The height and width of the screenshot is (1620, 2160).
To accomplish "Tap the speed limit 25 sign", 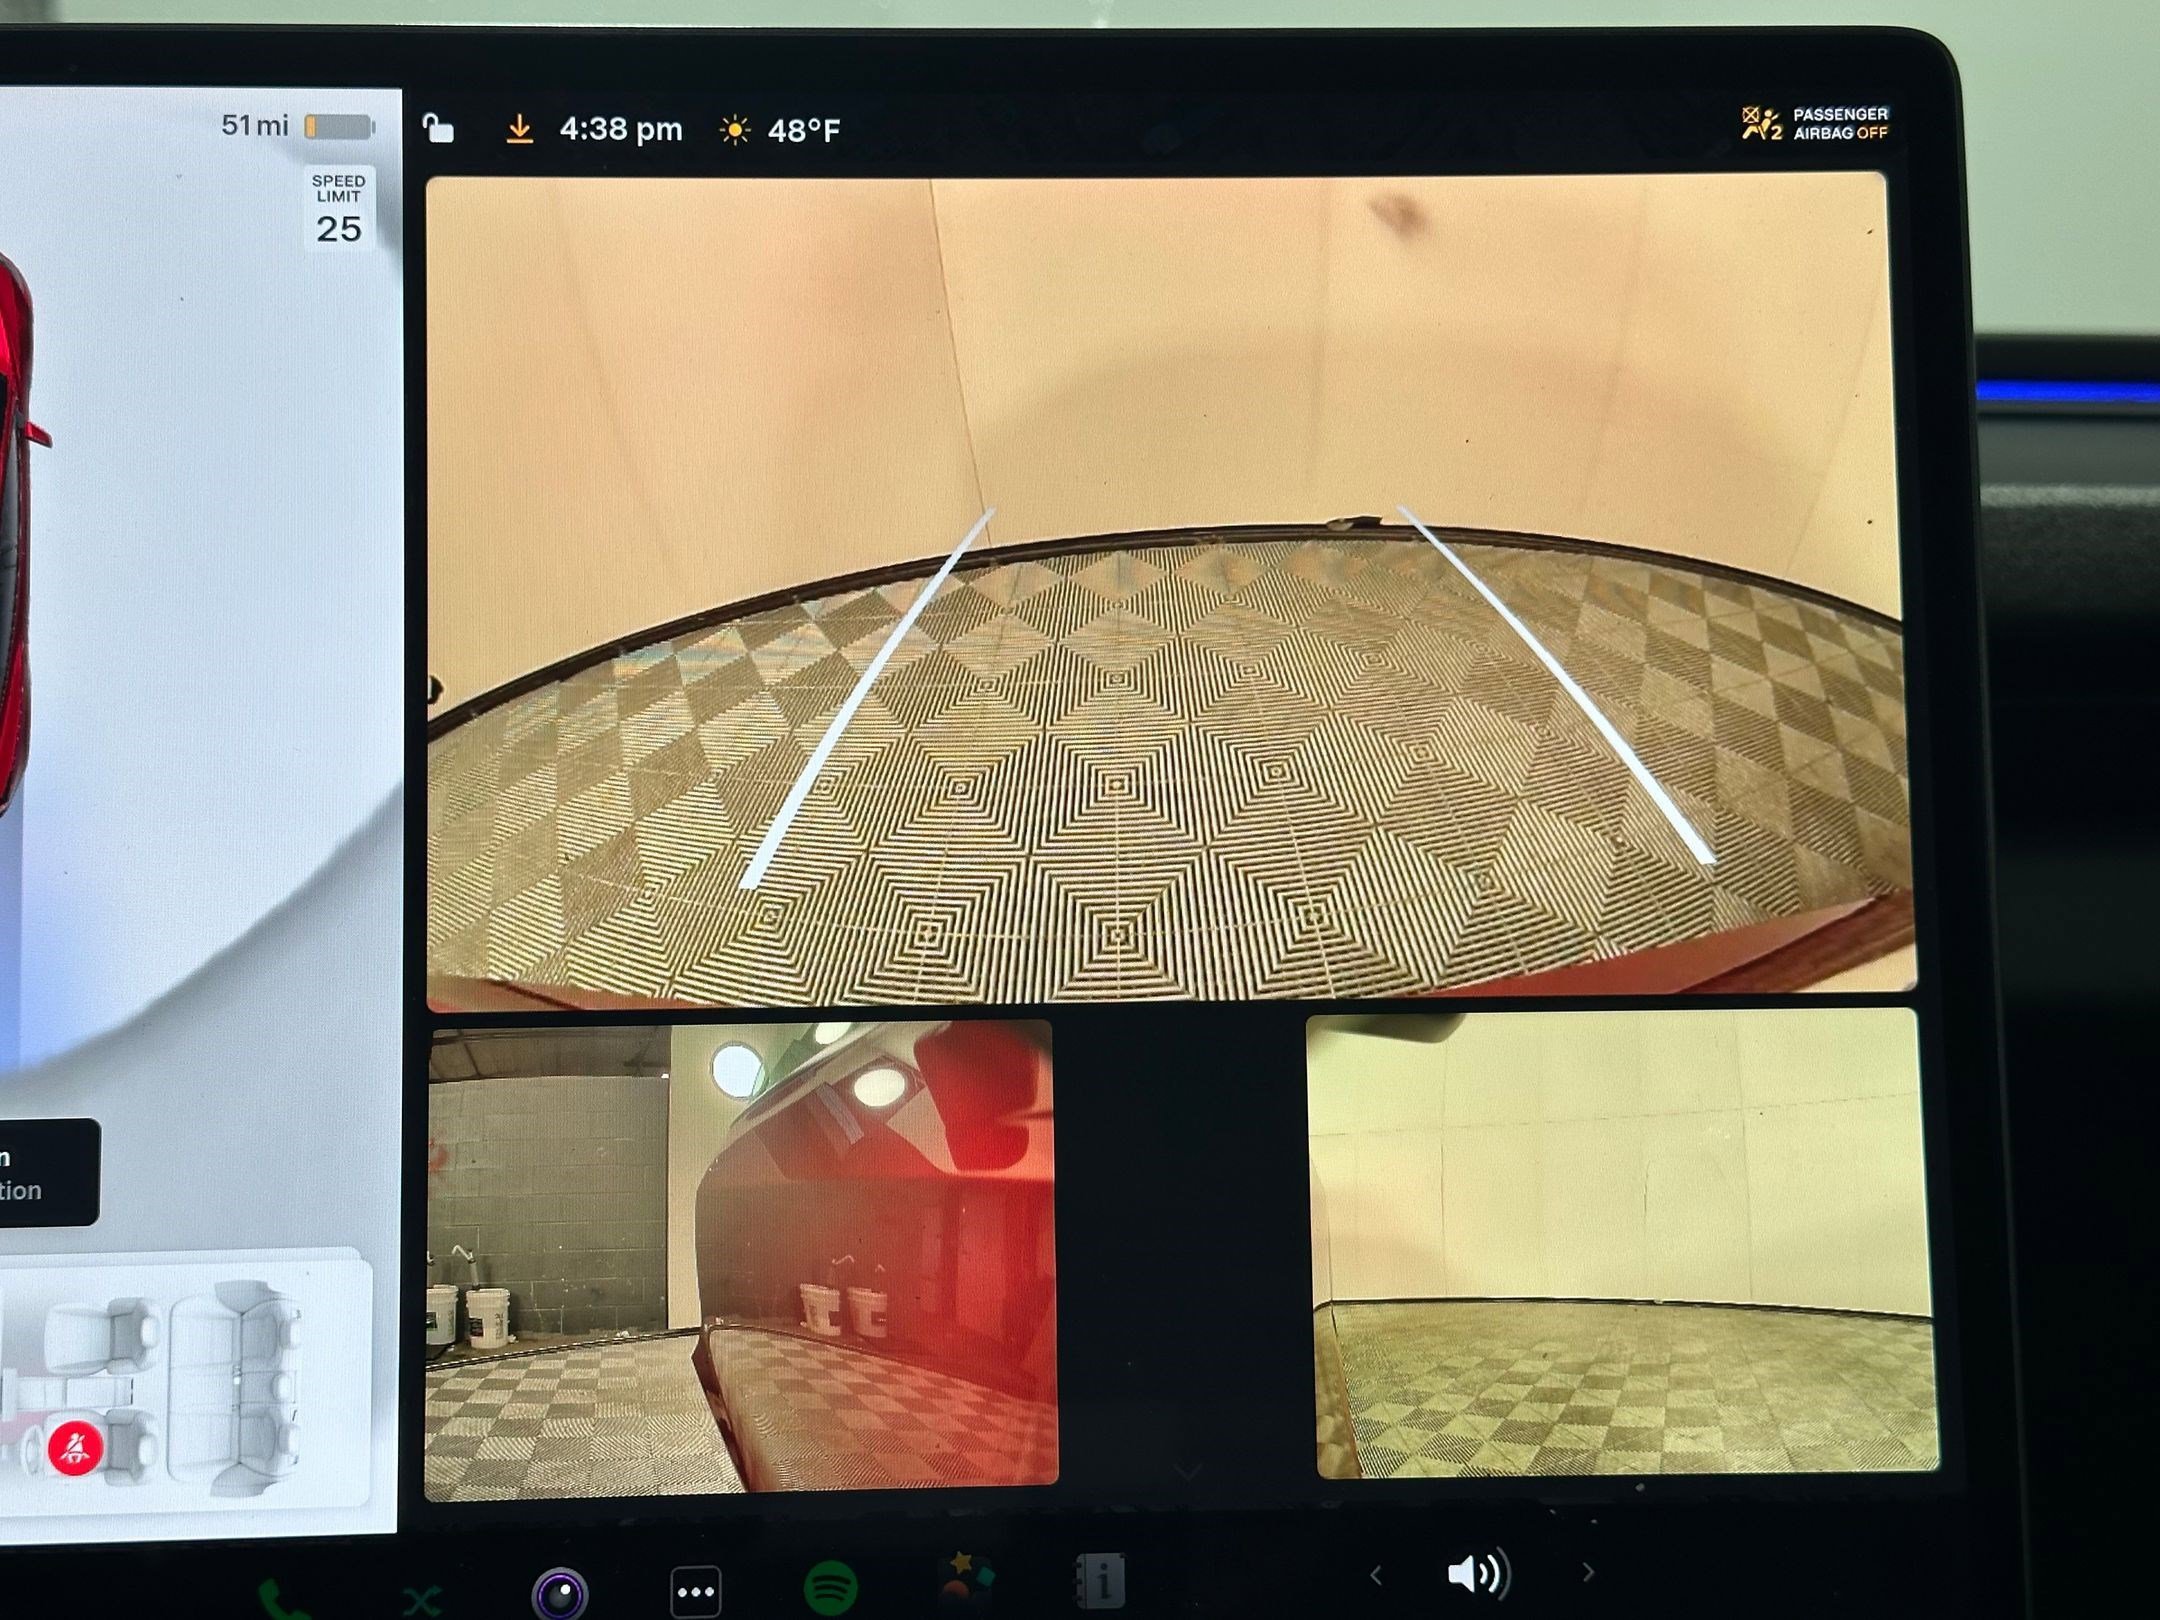I will pos(339,207).
